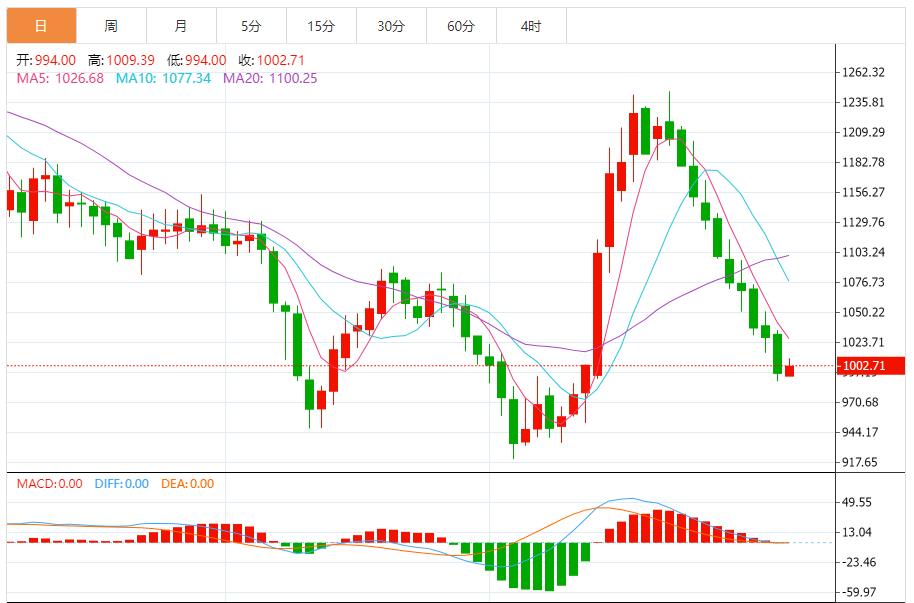This screenshot has height=603, width=914.
Task: Click the 1023.71 price axis label
Action: click(x=863, y=342)
